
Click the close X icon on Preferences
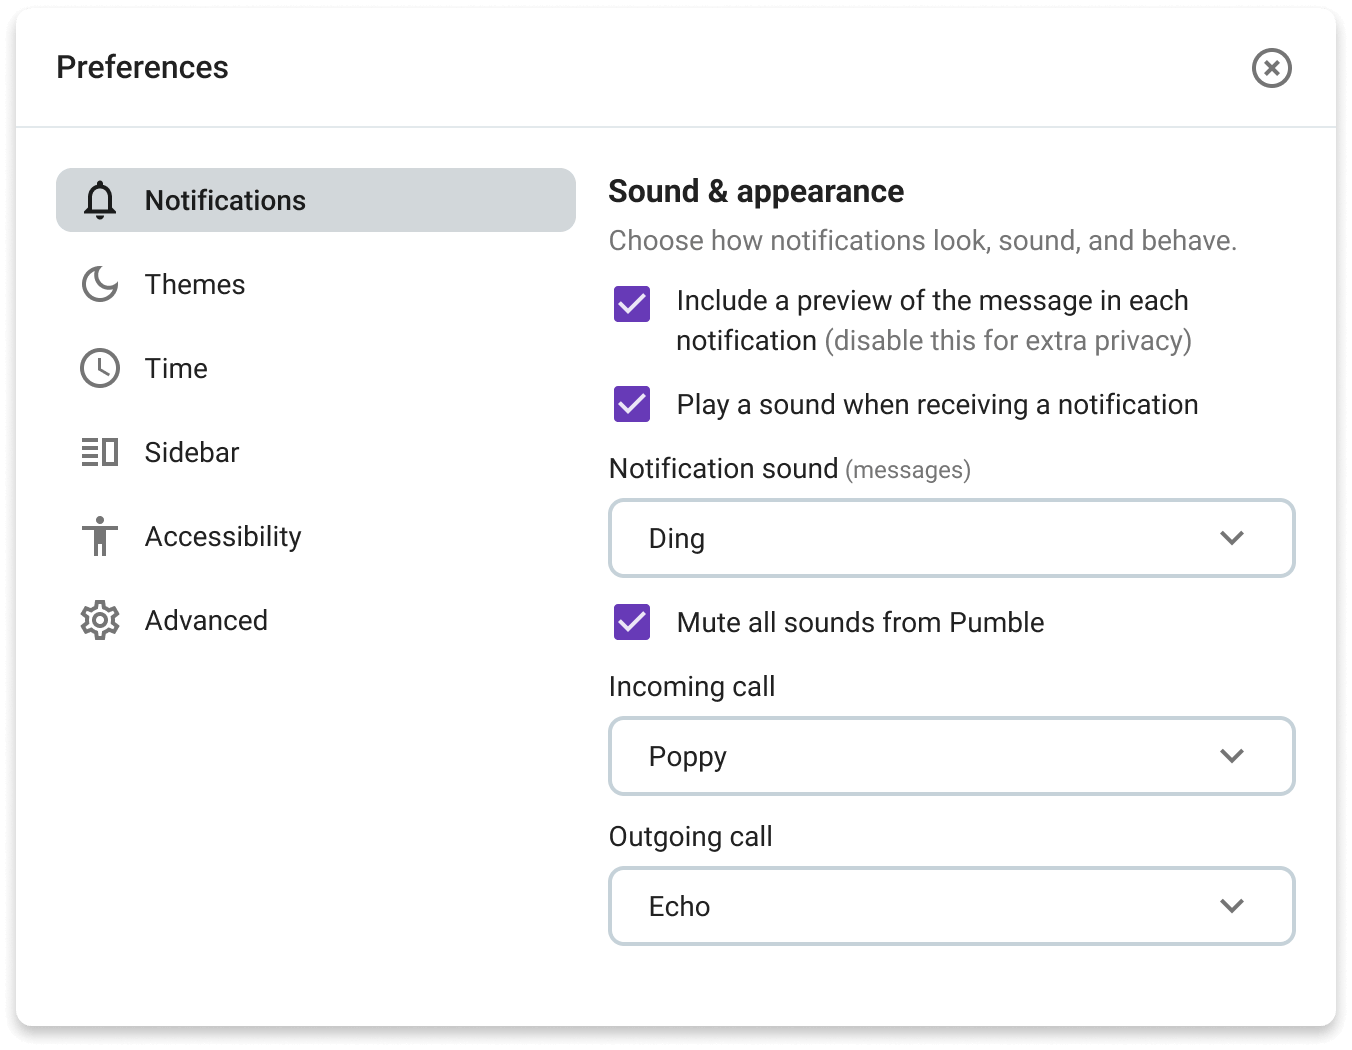[x=1271, y=68]
